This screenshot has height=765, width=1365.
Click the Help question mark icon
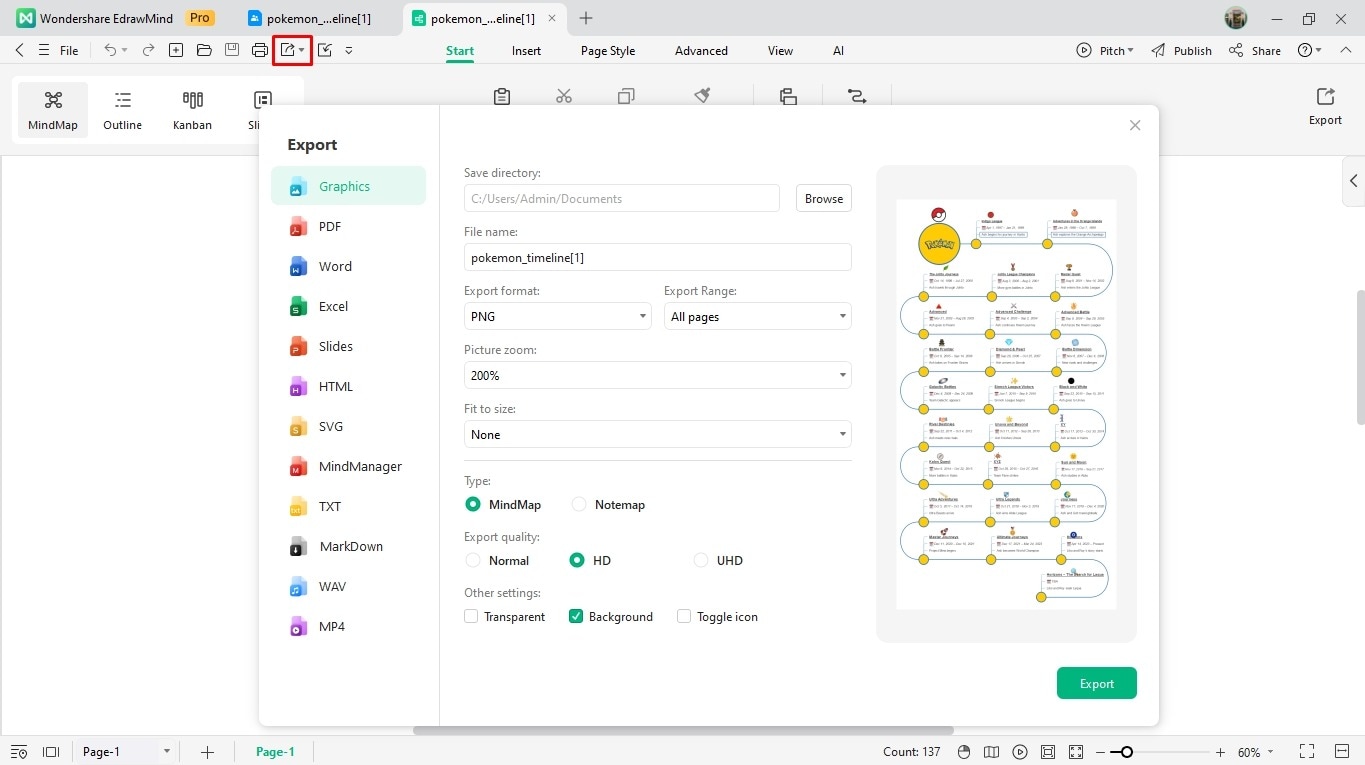pyautogui.click(x=1304, y=50)
